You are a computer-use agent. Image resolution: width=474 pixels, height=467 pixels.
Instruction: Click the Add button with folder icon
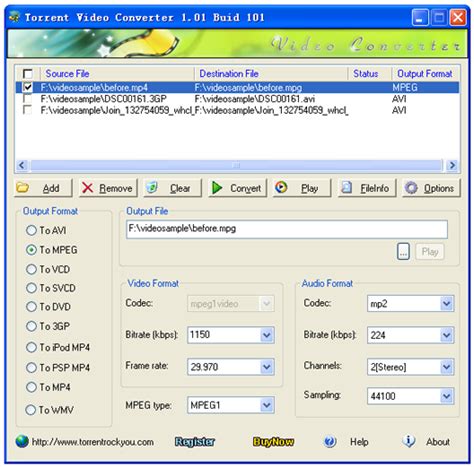43,188
